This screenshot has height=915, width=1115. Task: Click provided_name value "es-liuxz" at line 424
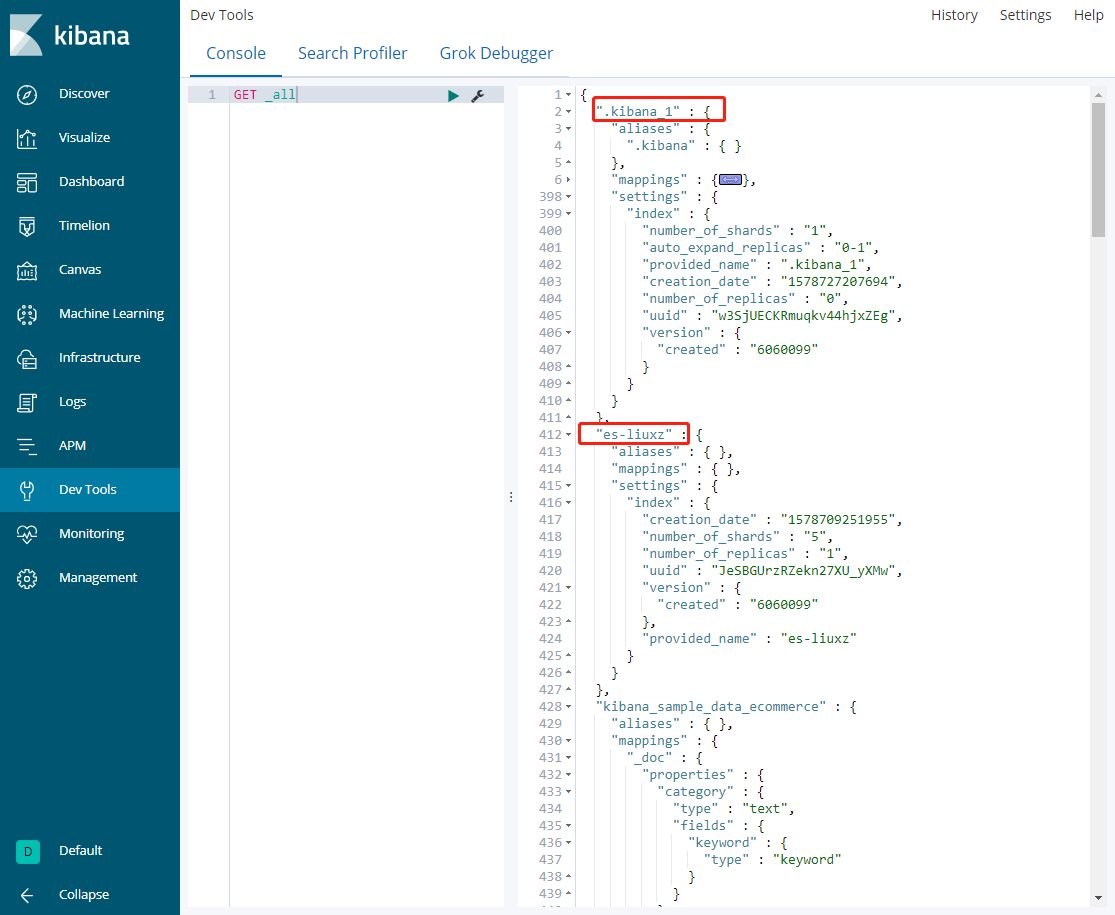point(818,638)
